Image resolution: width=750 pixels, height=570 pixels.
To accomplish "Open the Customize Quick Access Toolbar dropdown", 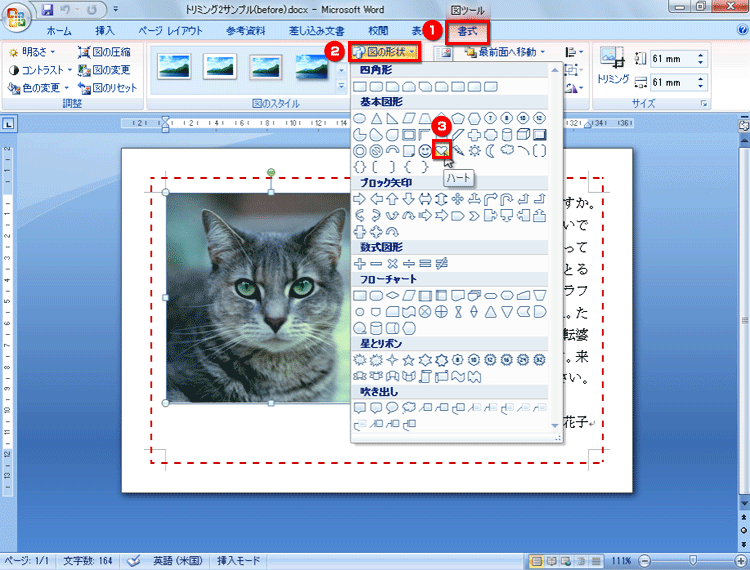I will (x=116, y=9).
